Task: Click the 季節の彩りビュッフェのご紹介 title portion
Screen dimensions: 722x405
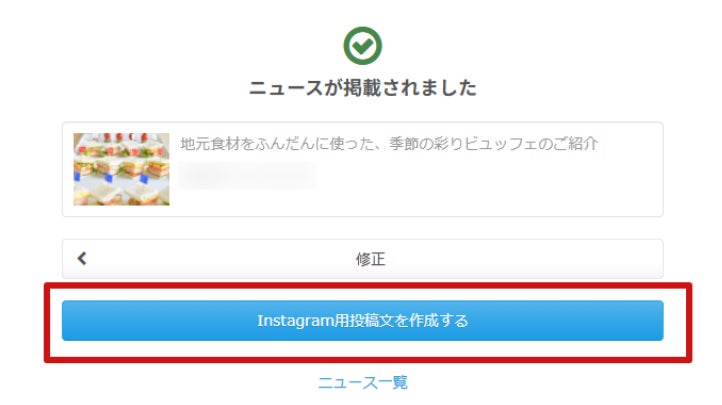Action: coord(494,144)
